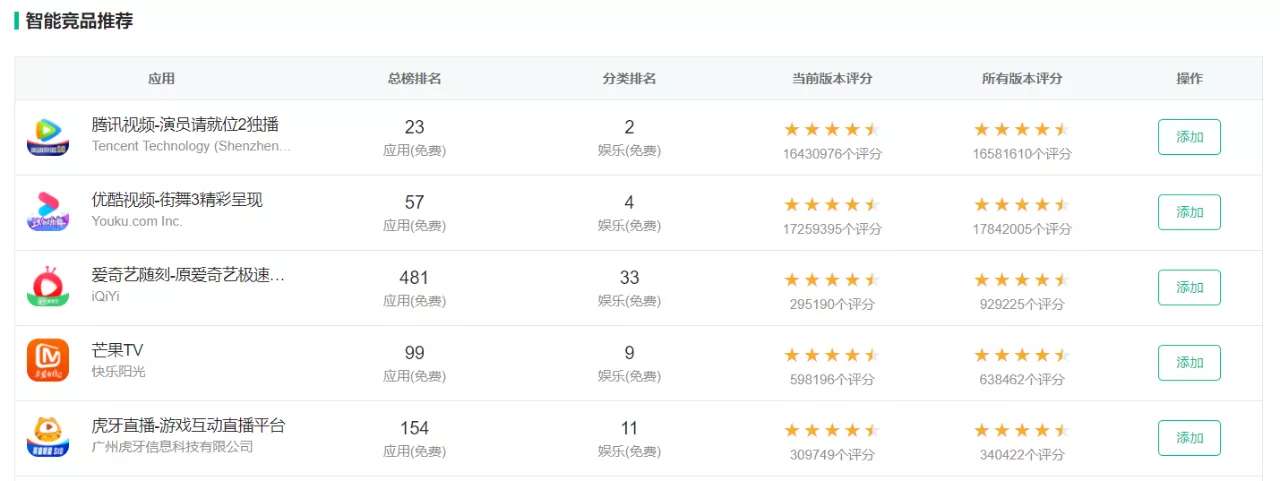Add 芒果TV using its 添加 button

coord(1189,362)
